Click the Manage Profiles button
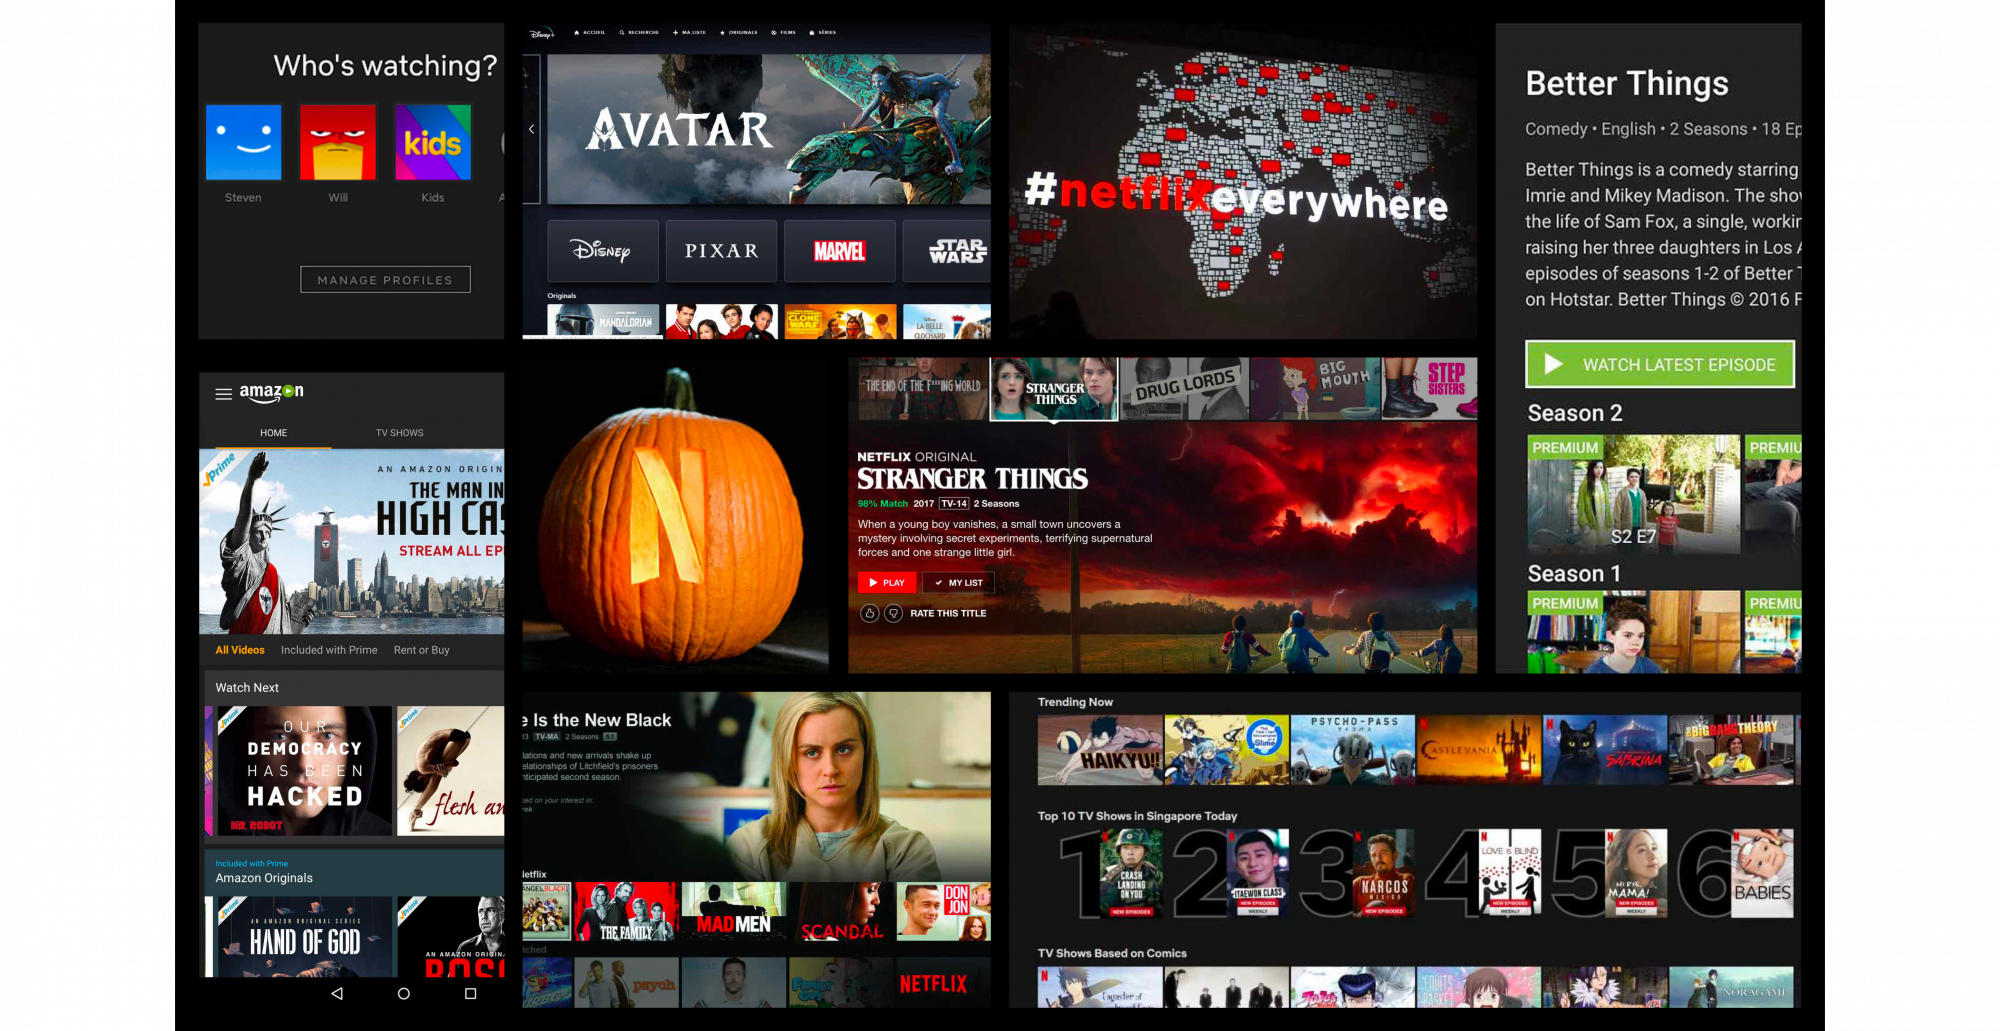 tap(385, 280)
